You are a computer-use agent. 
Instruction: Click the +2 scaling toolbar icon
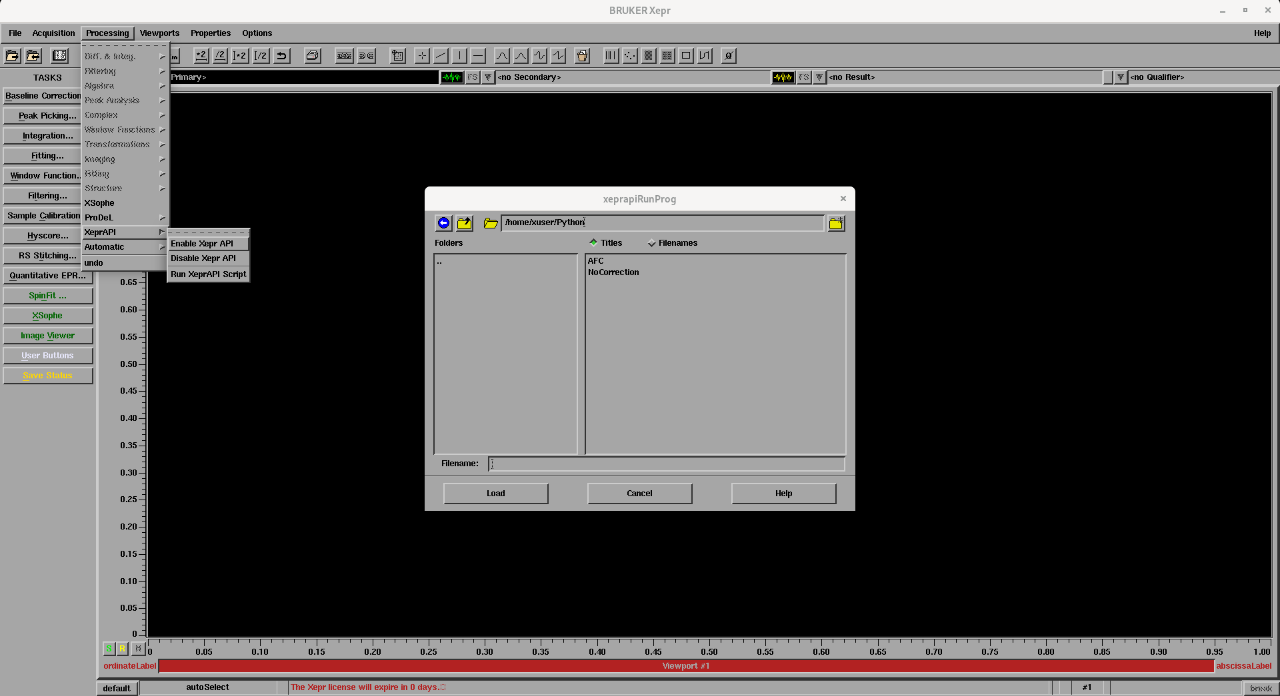199,55
